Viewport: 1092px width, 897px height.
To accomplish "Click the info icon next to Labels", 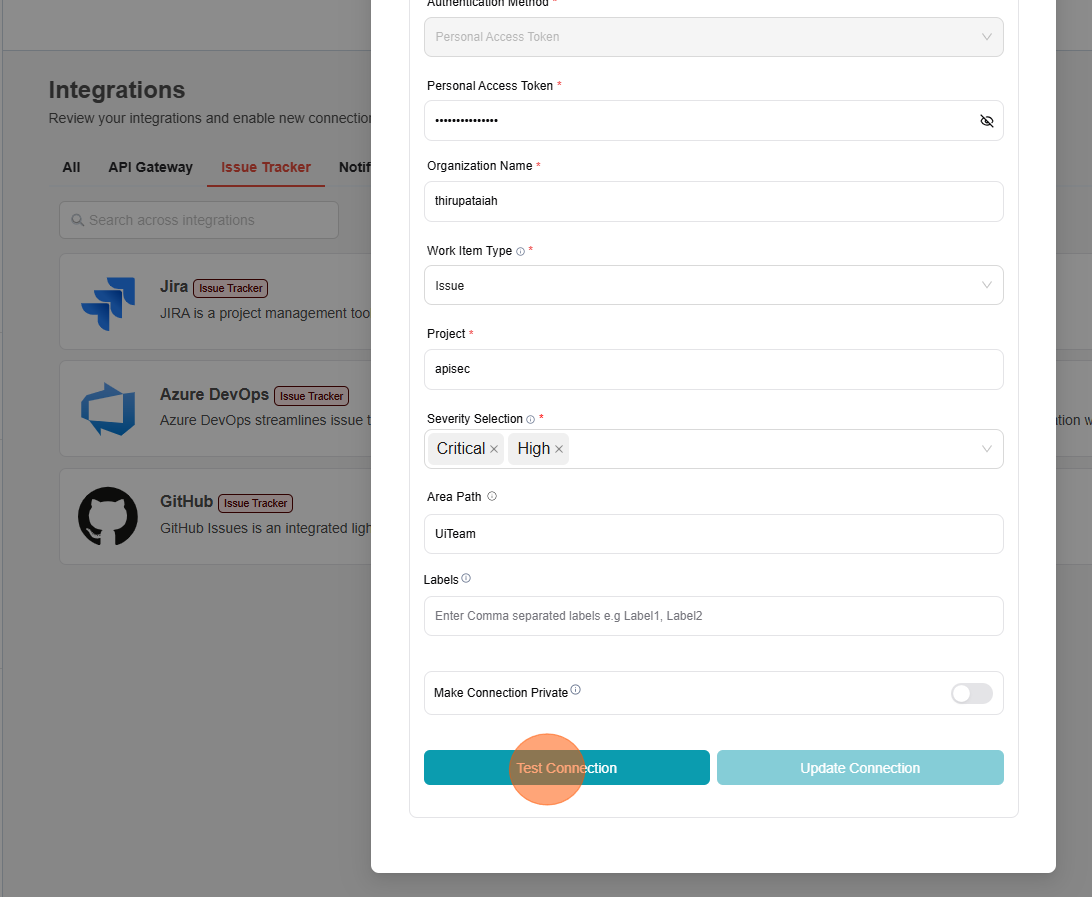I will click(x=466, y=579).
